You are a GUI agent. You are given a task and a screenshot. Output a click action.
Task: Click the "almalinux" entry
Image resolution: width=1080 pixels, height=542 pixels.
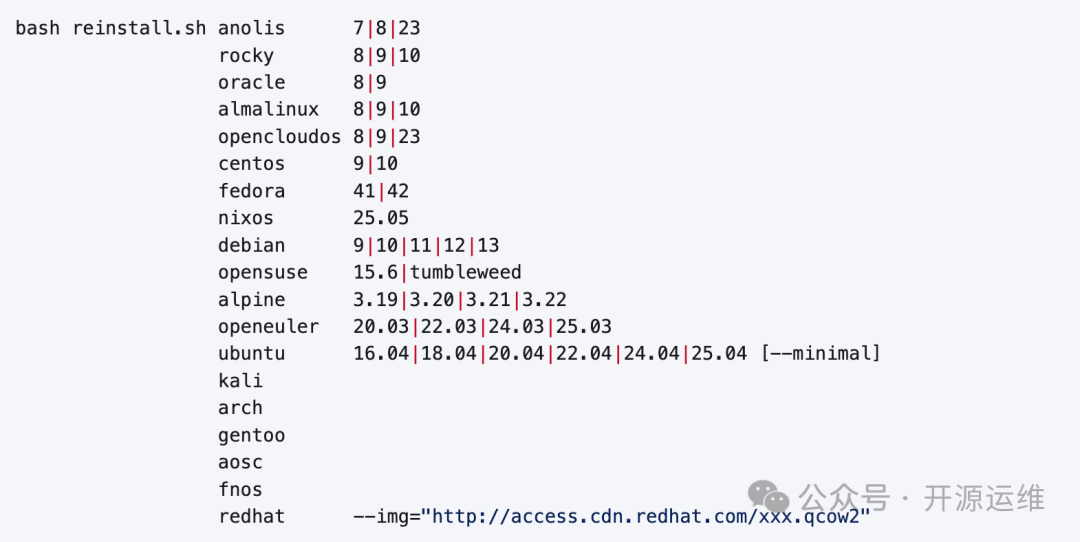268,110
